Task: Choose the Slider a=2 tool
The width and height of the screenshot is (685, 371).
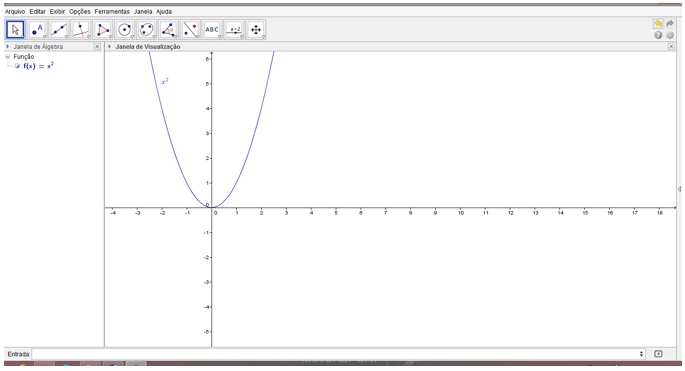Action: (x=234, y=30)
